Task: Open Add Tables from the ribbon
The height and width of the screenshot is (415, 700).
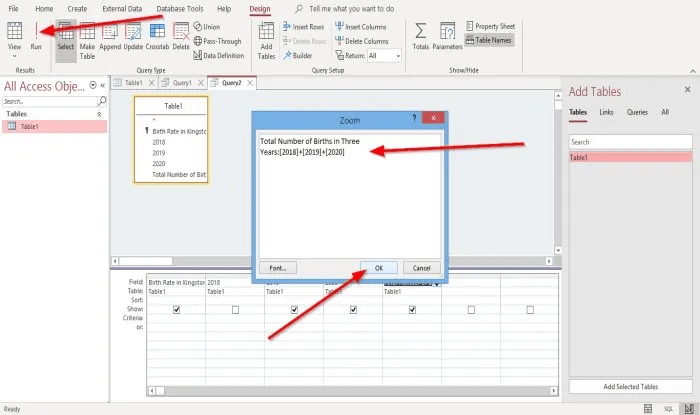Action: [x=266, y=41]
